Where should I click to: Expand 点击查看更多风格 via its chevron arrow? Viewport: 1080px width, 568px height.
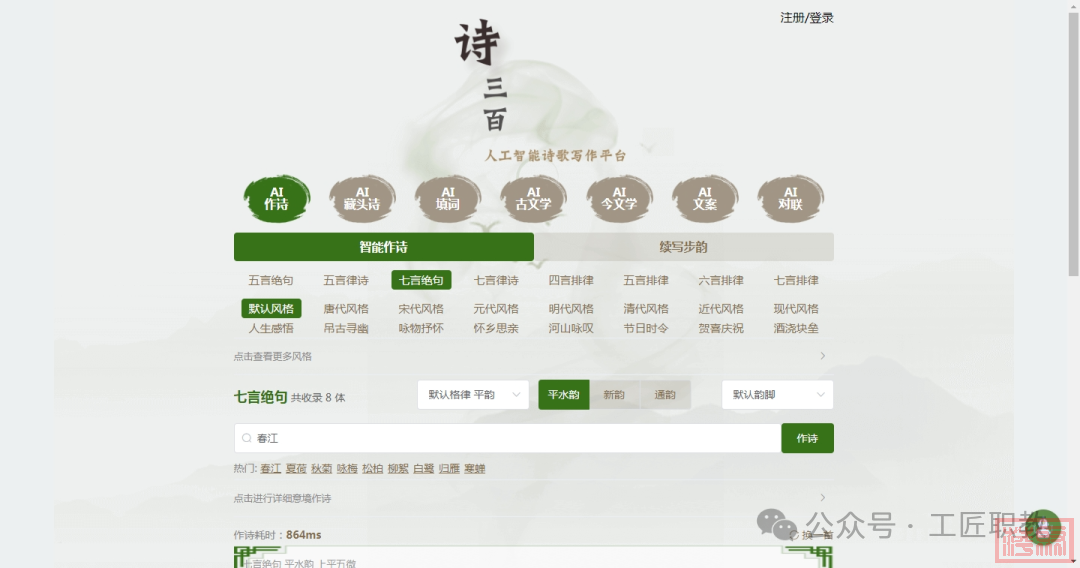pyautogui.click(x=822, y=356)
